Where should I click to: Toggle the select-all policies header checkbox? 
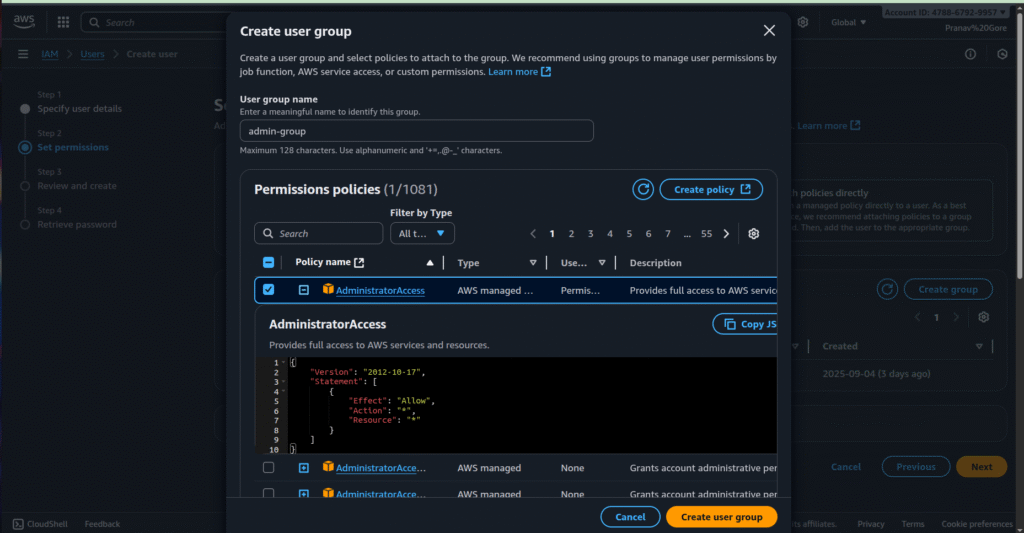tap(268, 263)
